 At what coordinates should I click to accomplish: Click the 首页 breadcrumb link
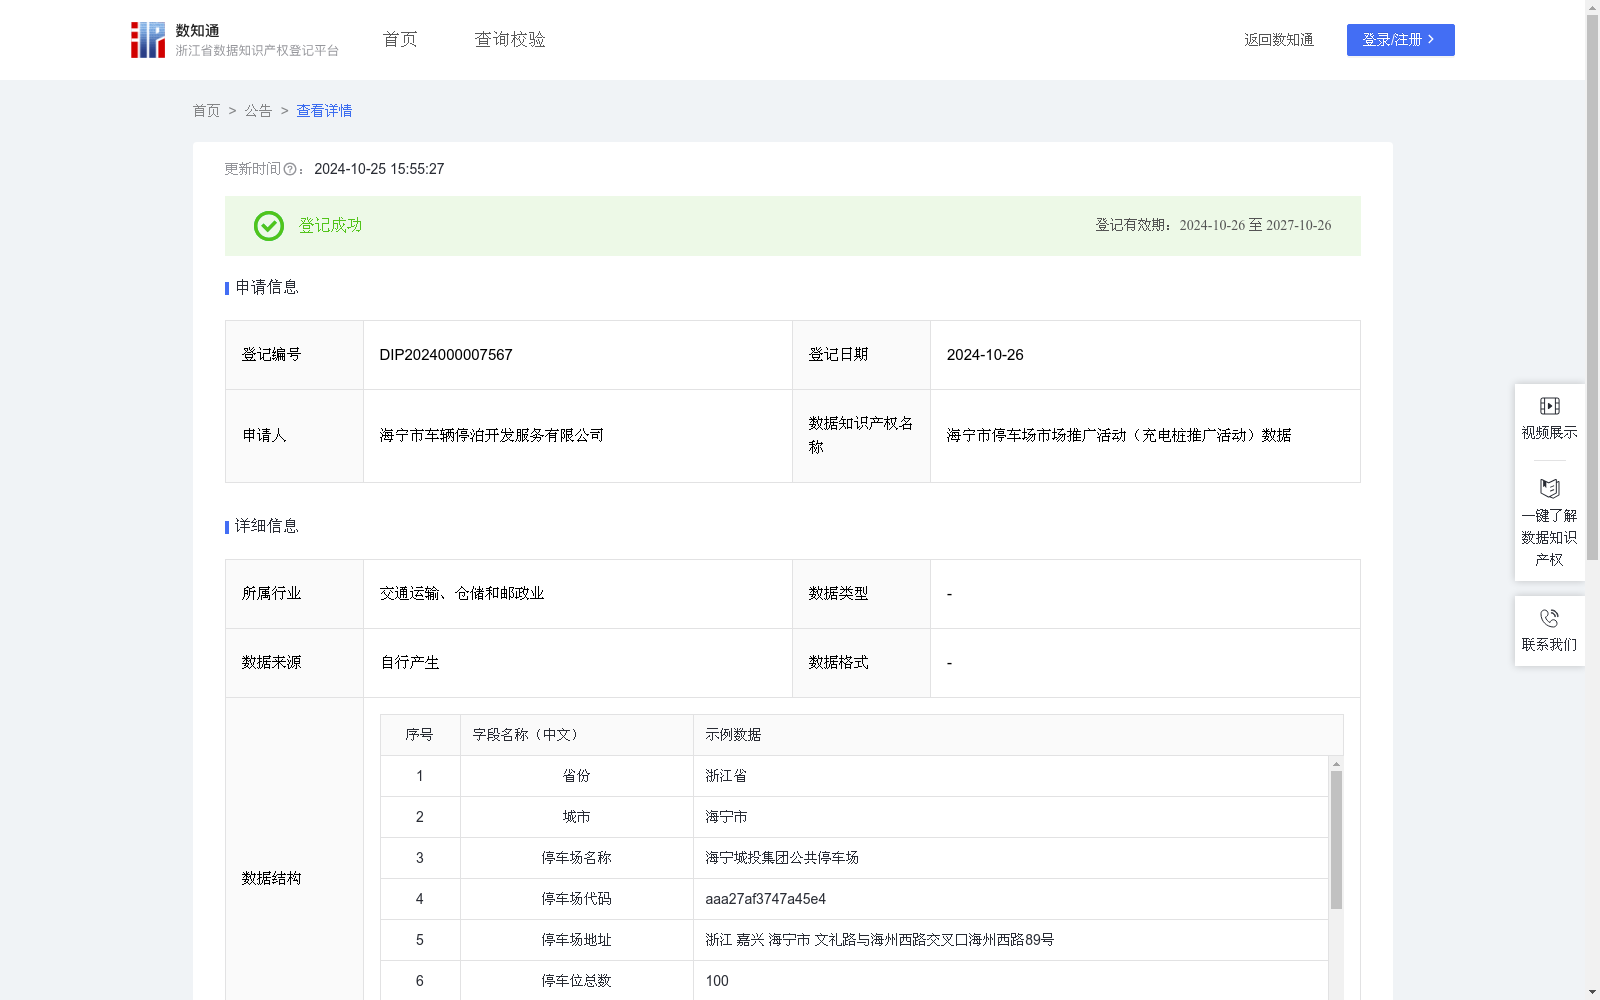click(206, 111)
